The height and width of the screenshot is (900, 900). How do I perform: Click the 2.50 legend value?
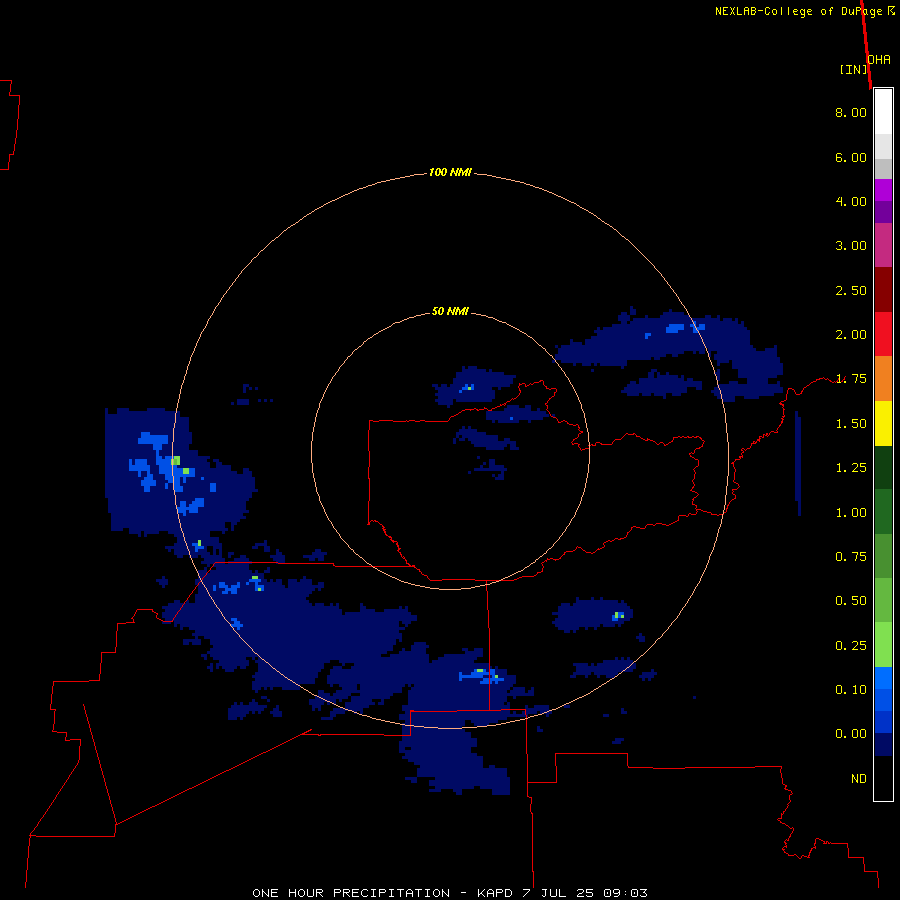[851, 290]
